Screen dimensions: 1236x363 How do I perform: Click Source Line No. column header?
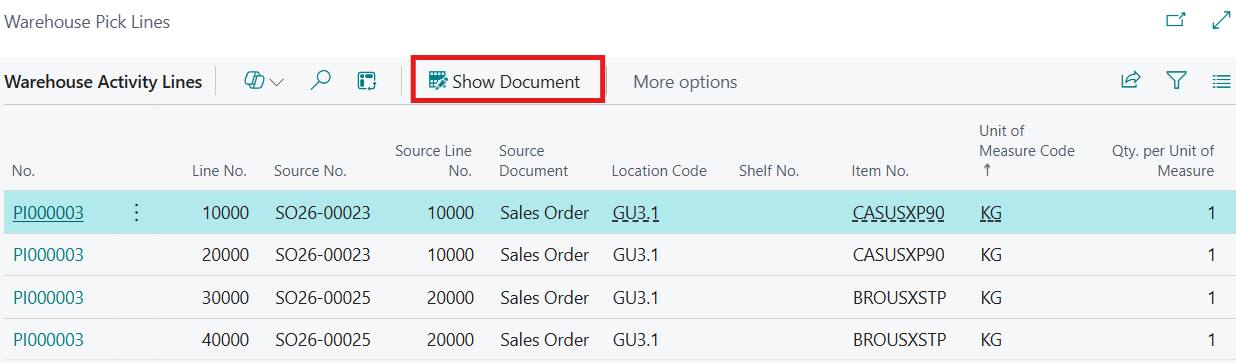433,161
